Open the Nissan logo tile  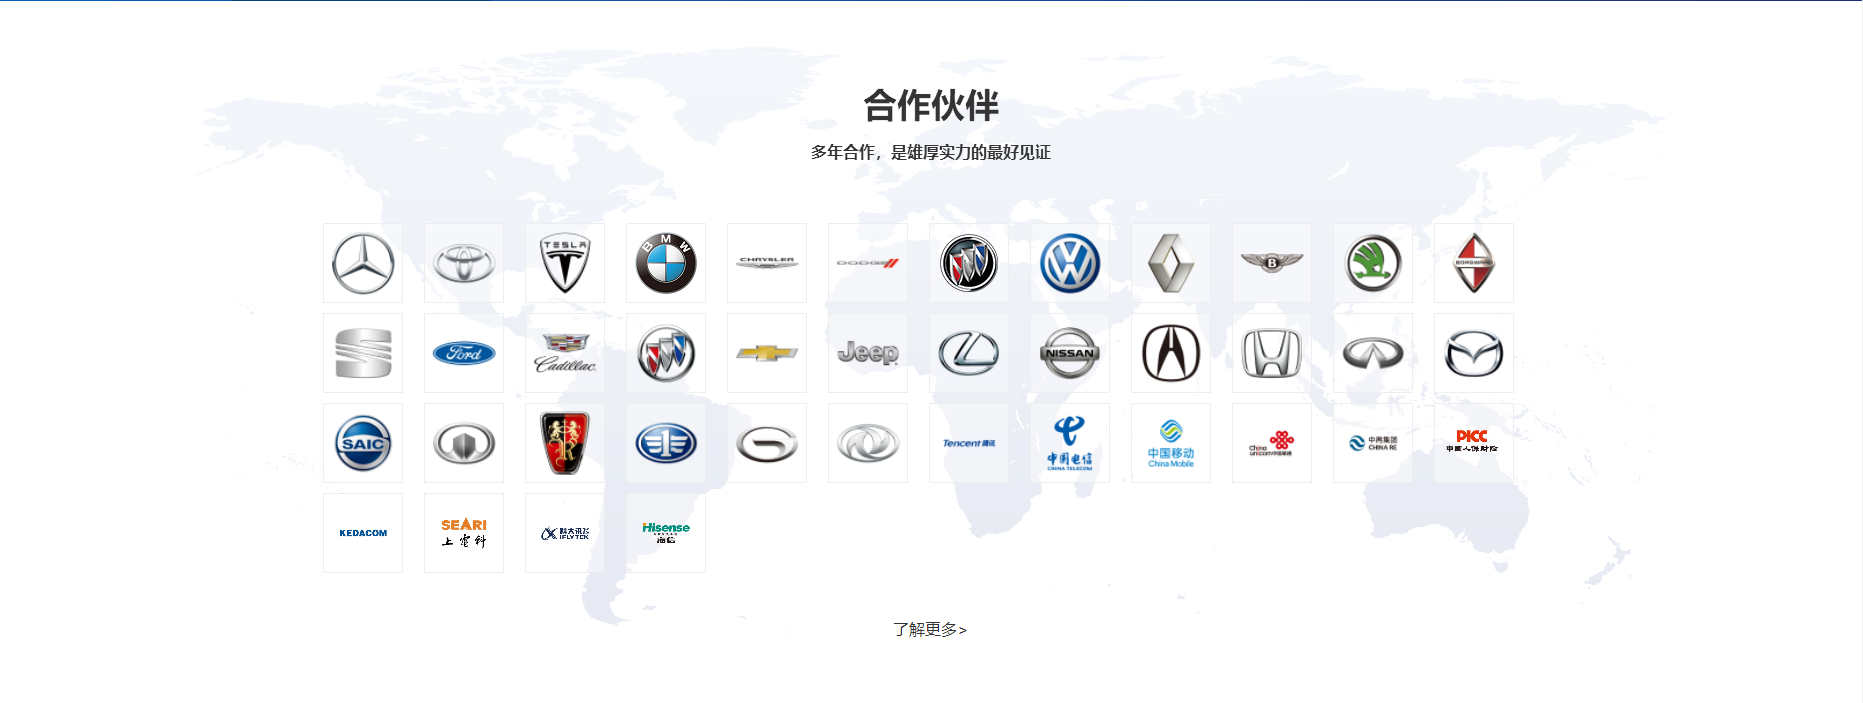pos(1070,353)
